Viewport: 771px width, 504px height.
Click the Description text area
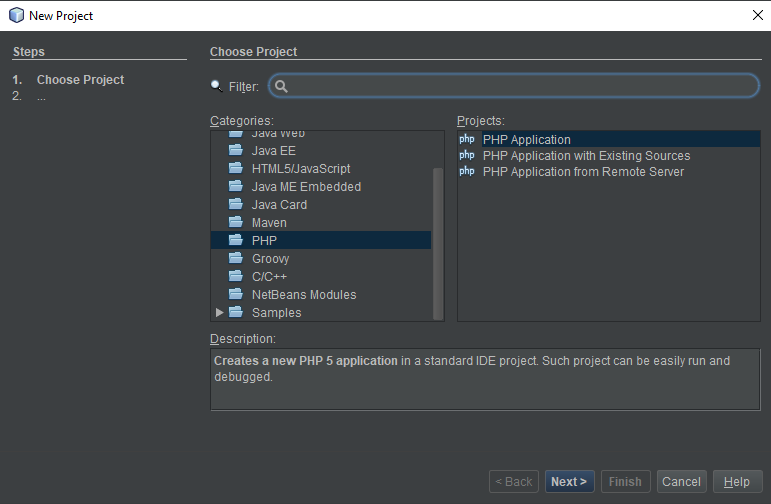[x=485, y=379]
